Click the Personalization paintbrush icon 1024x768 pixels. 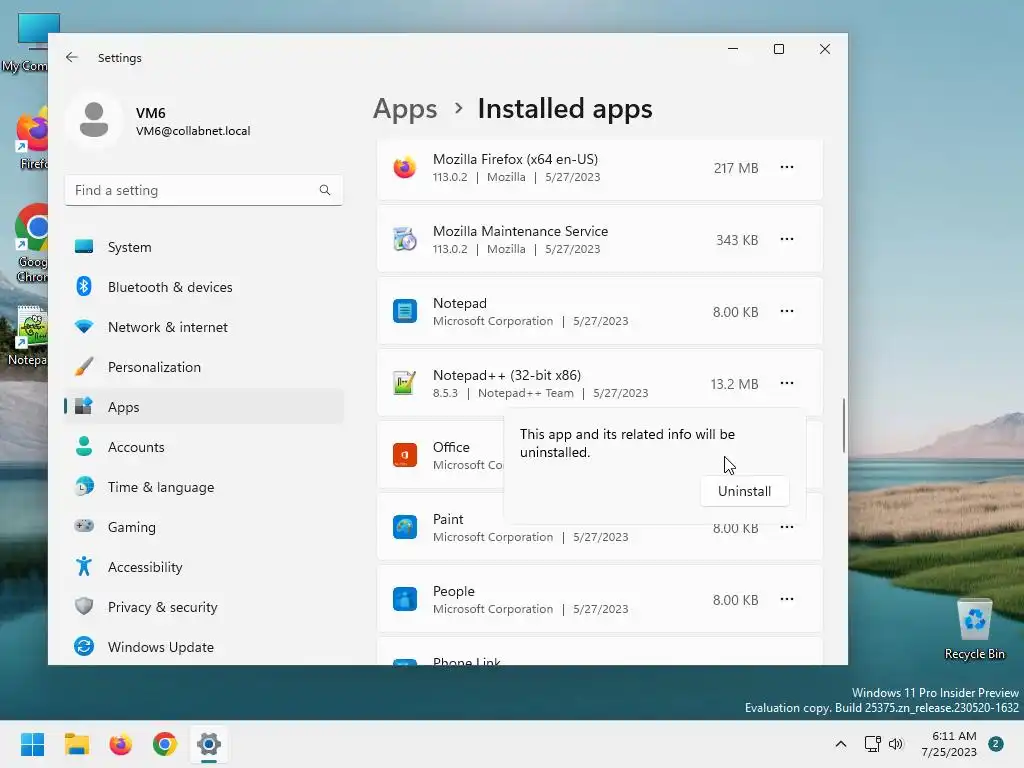click(x=84, y=367)
